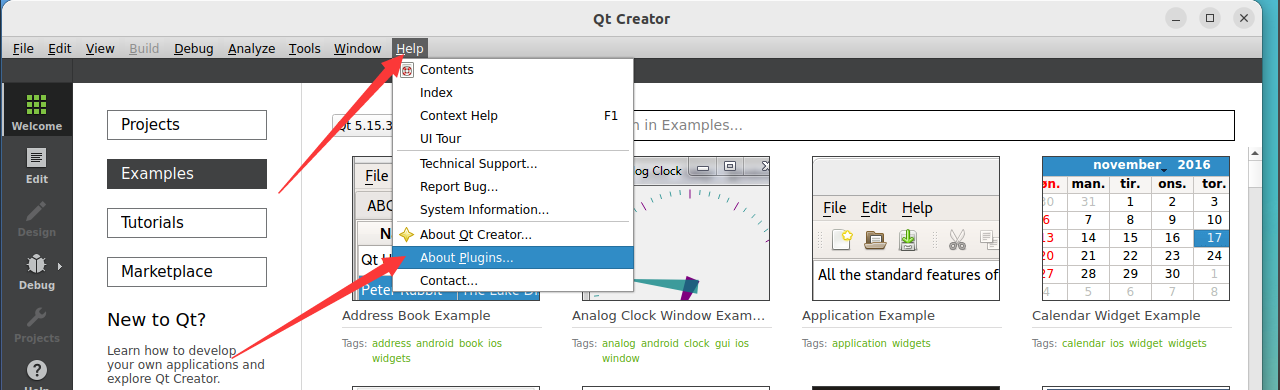Expand the Debug mode submenu arrow
The image size is (1280, 390).
(x=59, y=266)
